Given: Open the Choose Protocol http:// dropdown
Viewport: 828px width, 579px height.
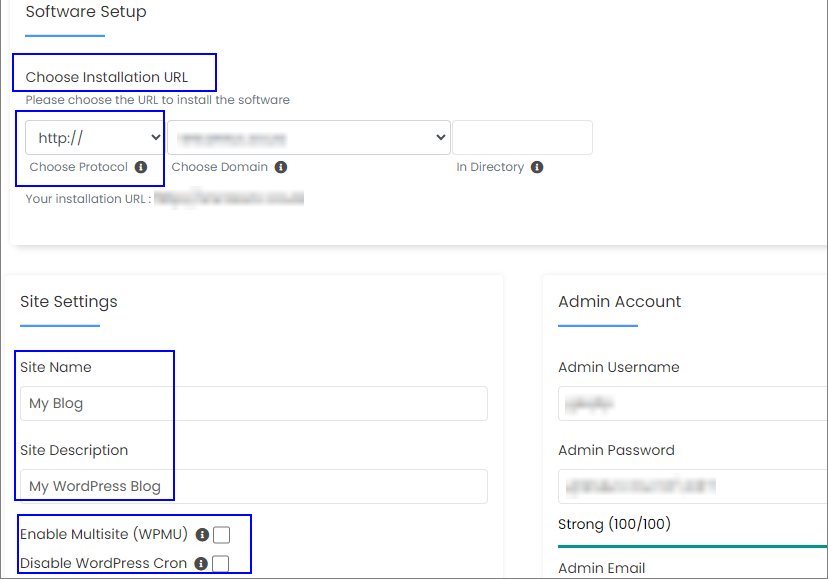Looking at the screenshot, I should pos(95,138).
